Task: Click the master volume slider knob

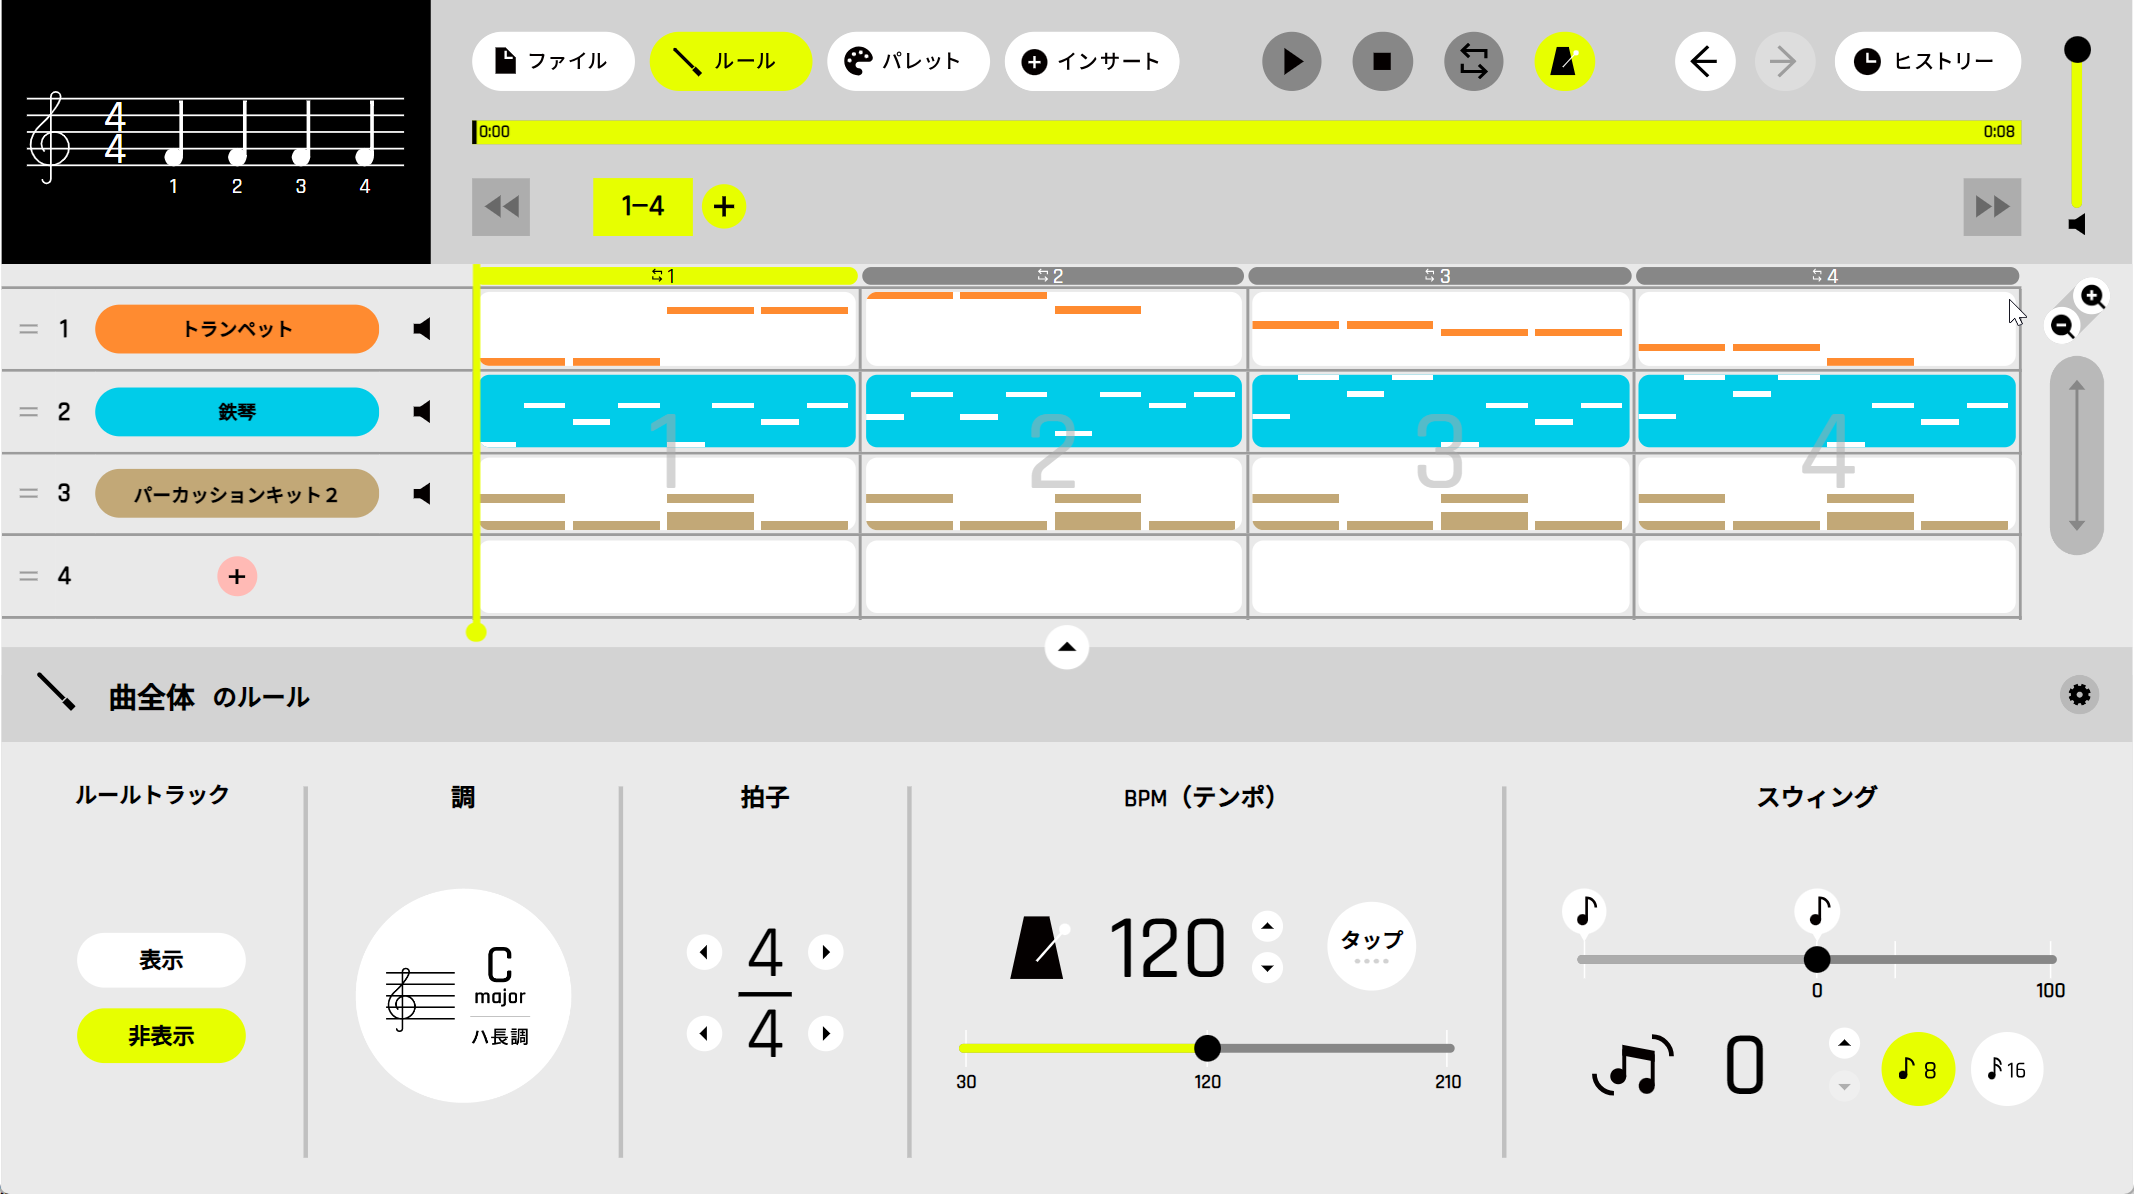Action: 2077,49
